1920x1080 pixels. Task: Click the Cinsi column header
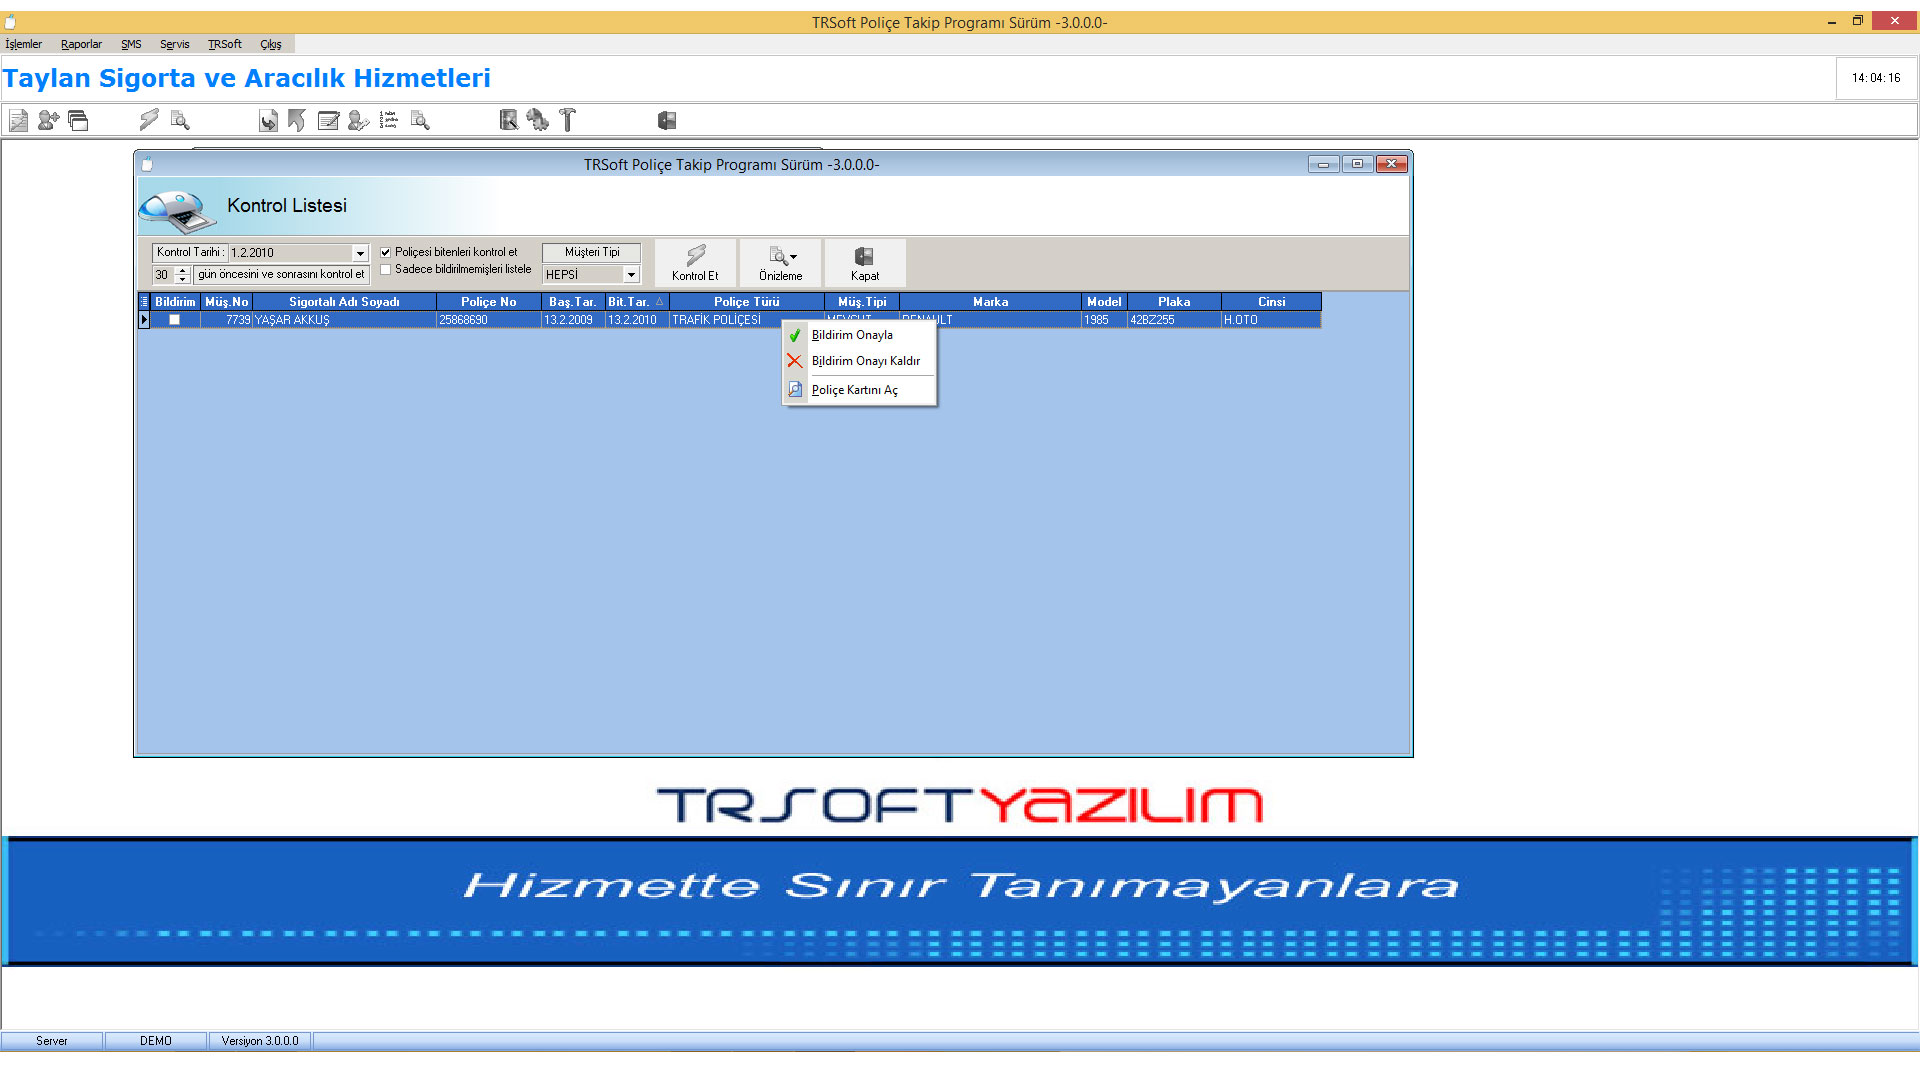(1271, 302)
